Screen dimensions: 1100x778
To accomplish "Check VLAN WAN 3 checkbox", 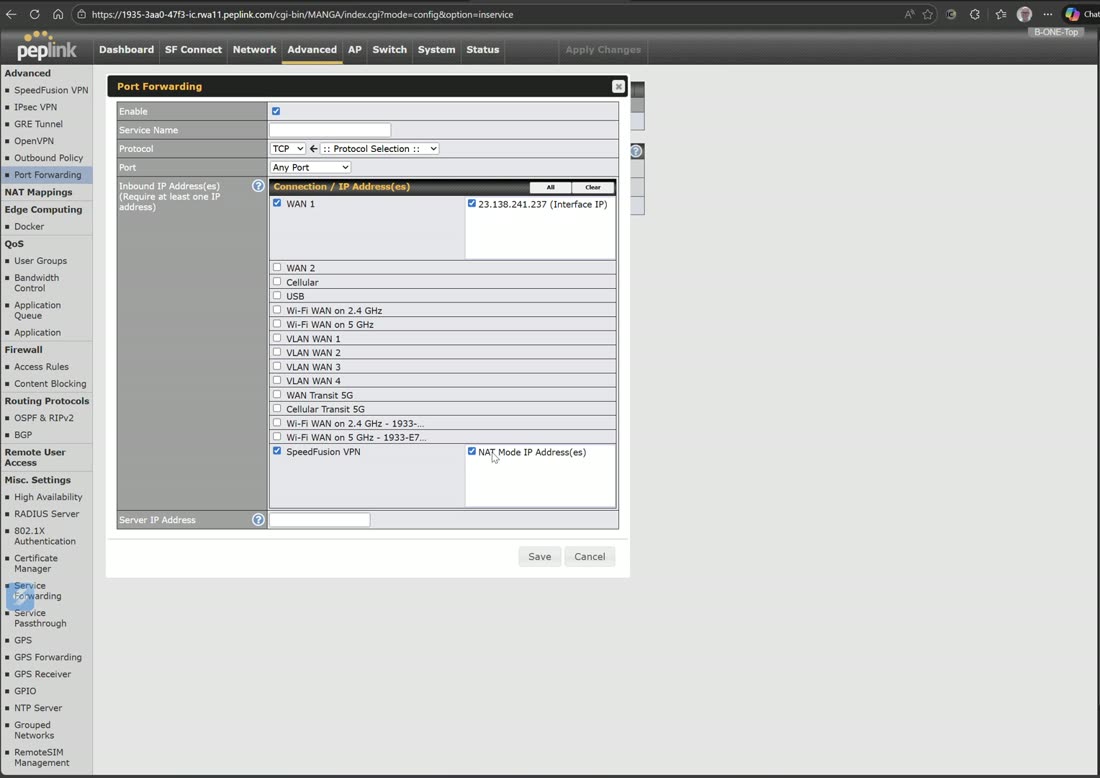I will tap(277, 366).
